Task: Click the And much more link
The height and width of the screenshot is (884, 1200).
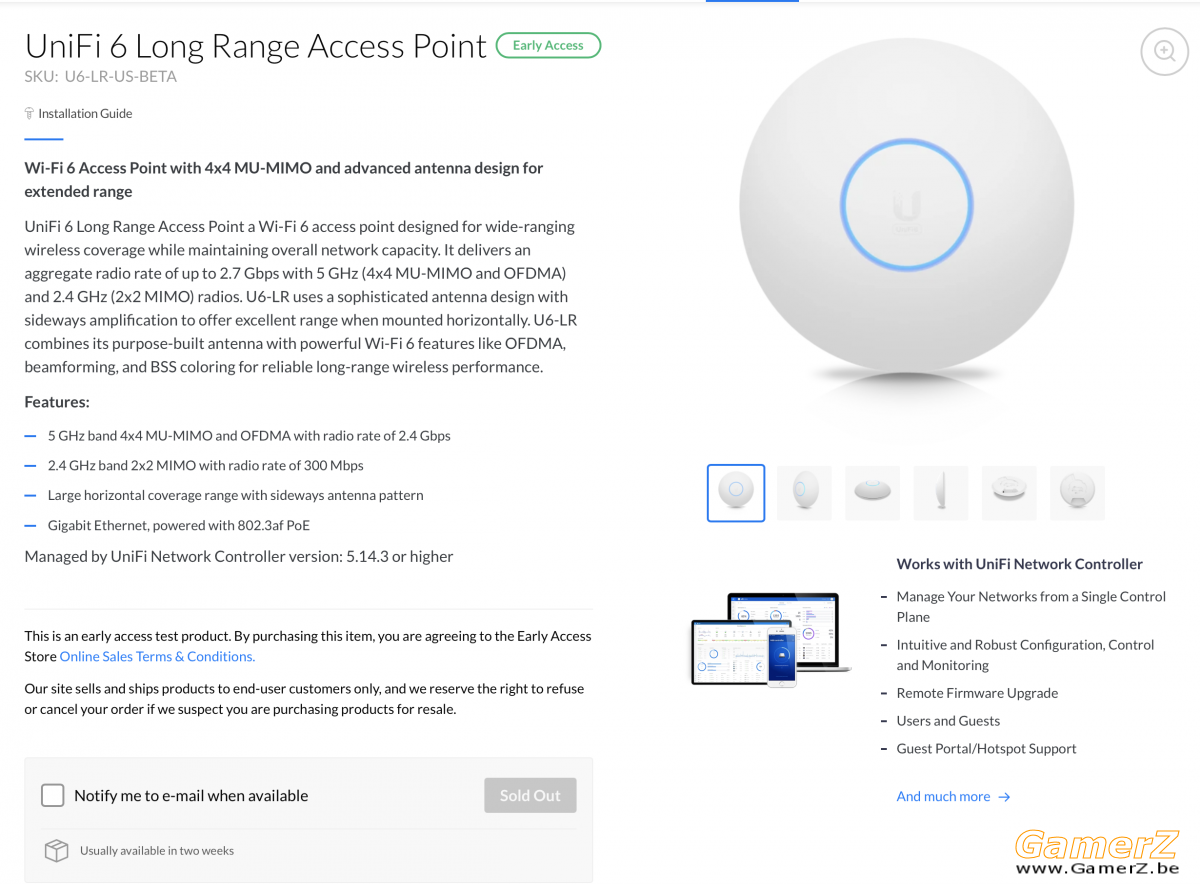Action: [943, 797]
